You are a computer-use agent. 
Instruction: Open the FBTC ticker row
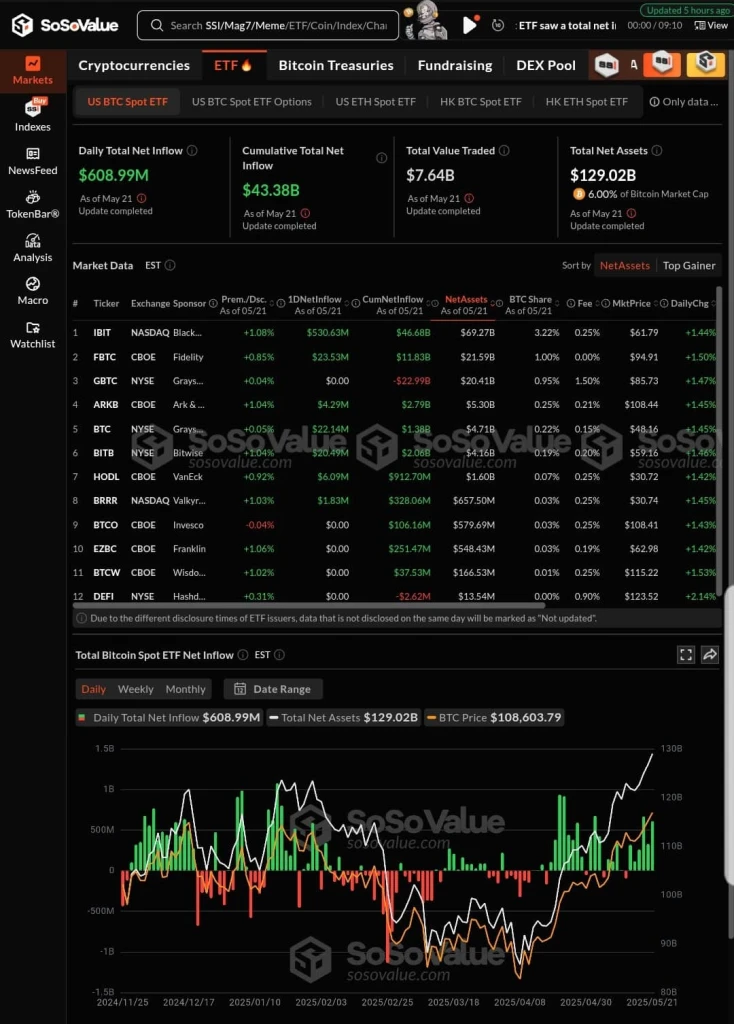point(394,357)
